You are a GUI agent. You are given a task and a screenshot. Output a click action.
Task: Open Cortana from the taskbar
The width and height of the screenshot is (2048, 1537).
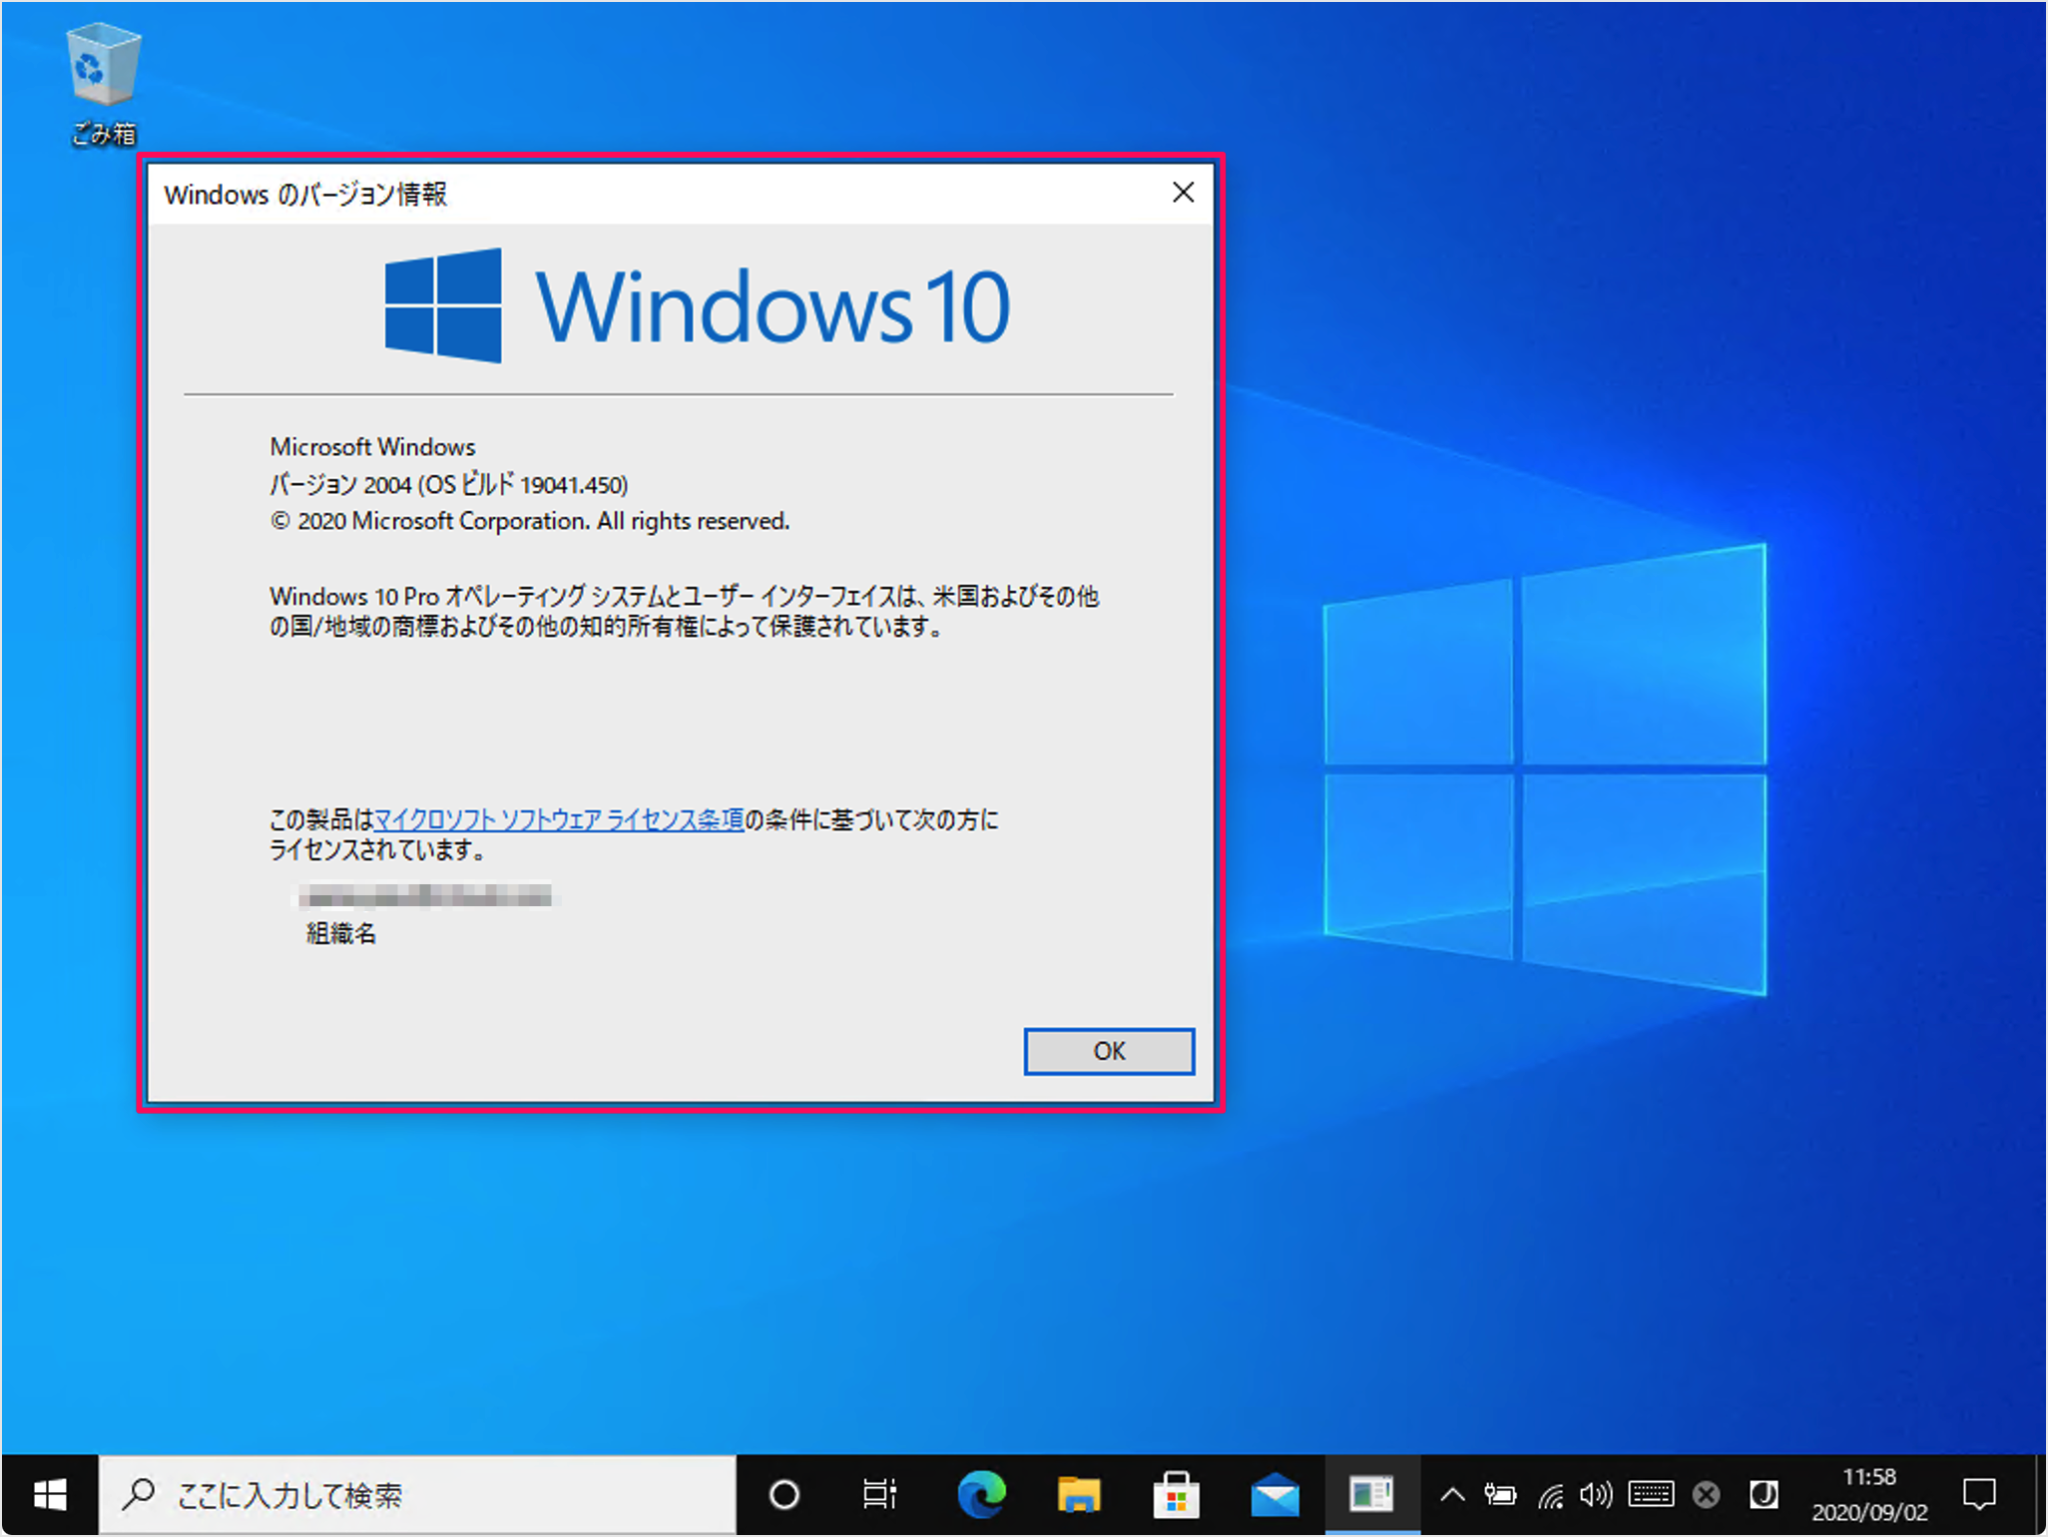[784, 1495]
